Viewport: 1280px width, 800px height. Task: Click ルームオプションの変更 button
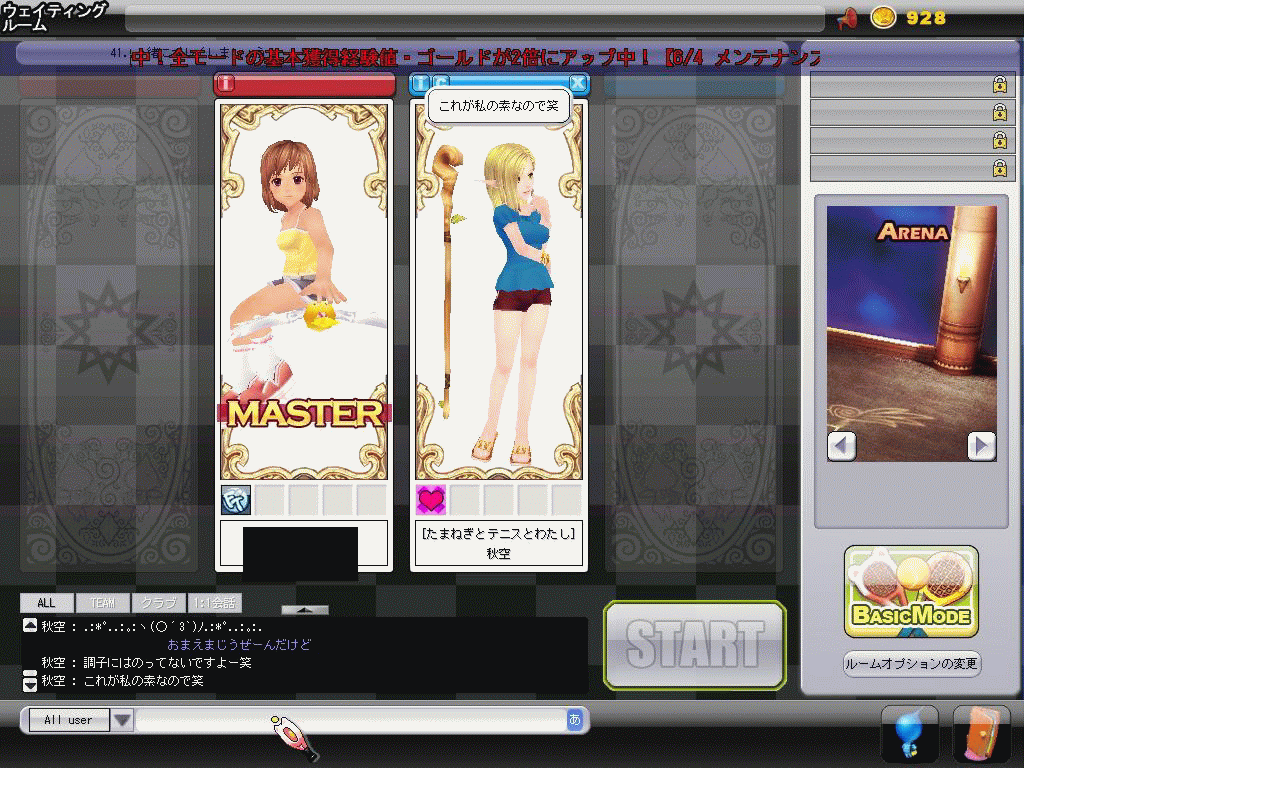tap(911, 664)
